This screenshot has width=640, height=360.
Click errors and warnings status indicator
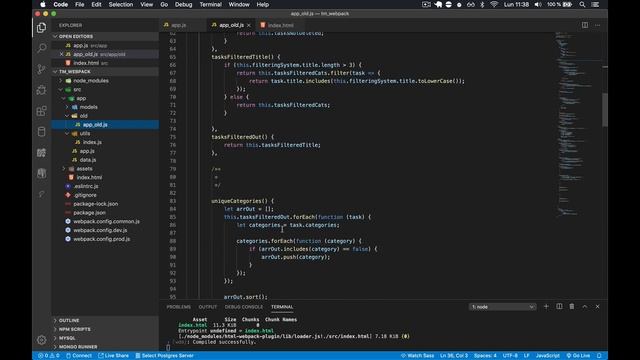tap(49, 356)
